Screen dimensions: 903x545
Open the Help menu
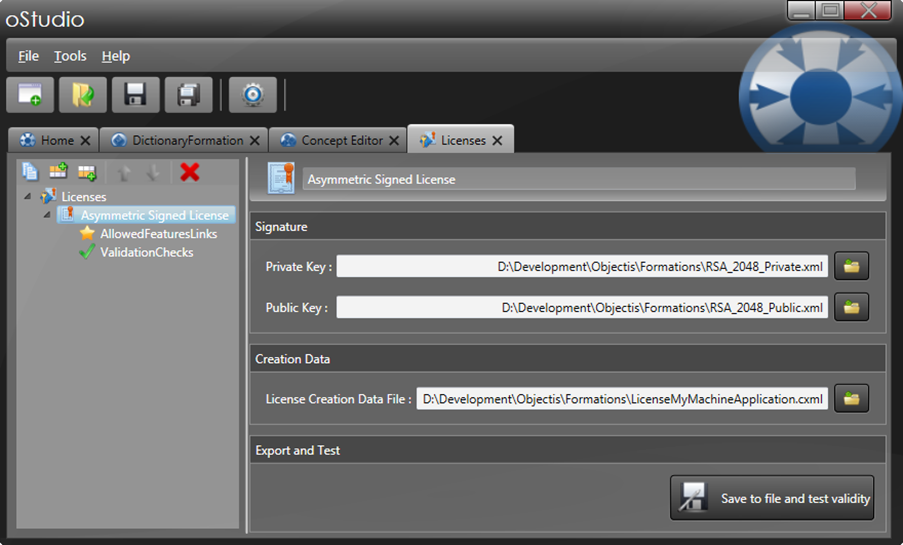pos(116,56)
